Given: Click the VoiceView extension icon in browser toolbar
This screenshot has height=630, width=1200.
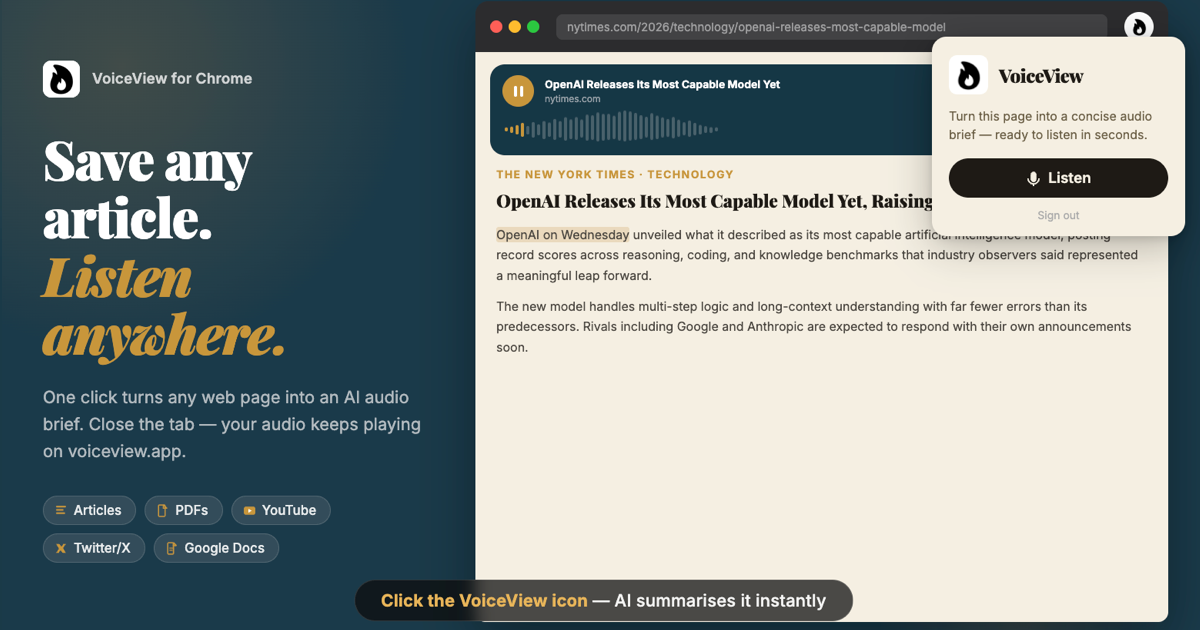Looking at the screenshot, I should (x=1139, y=27).
